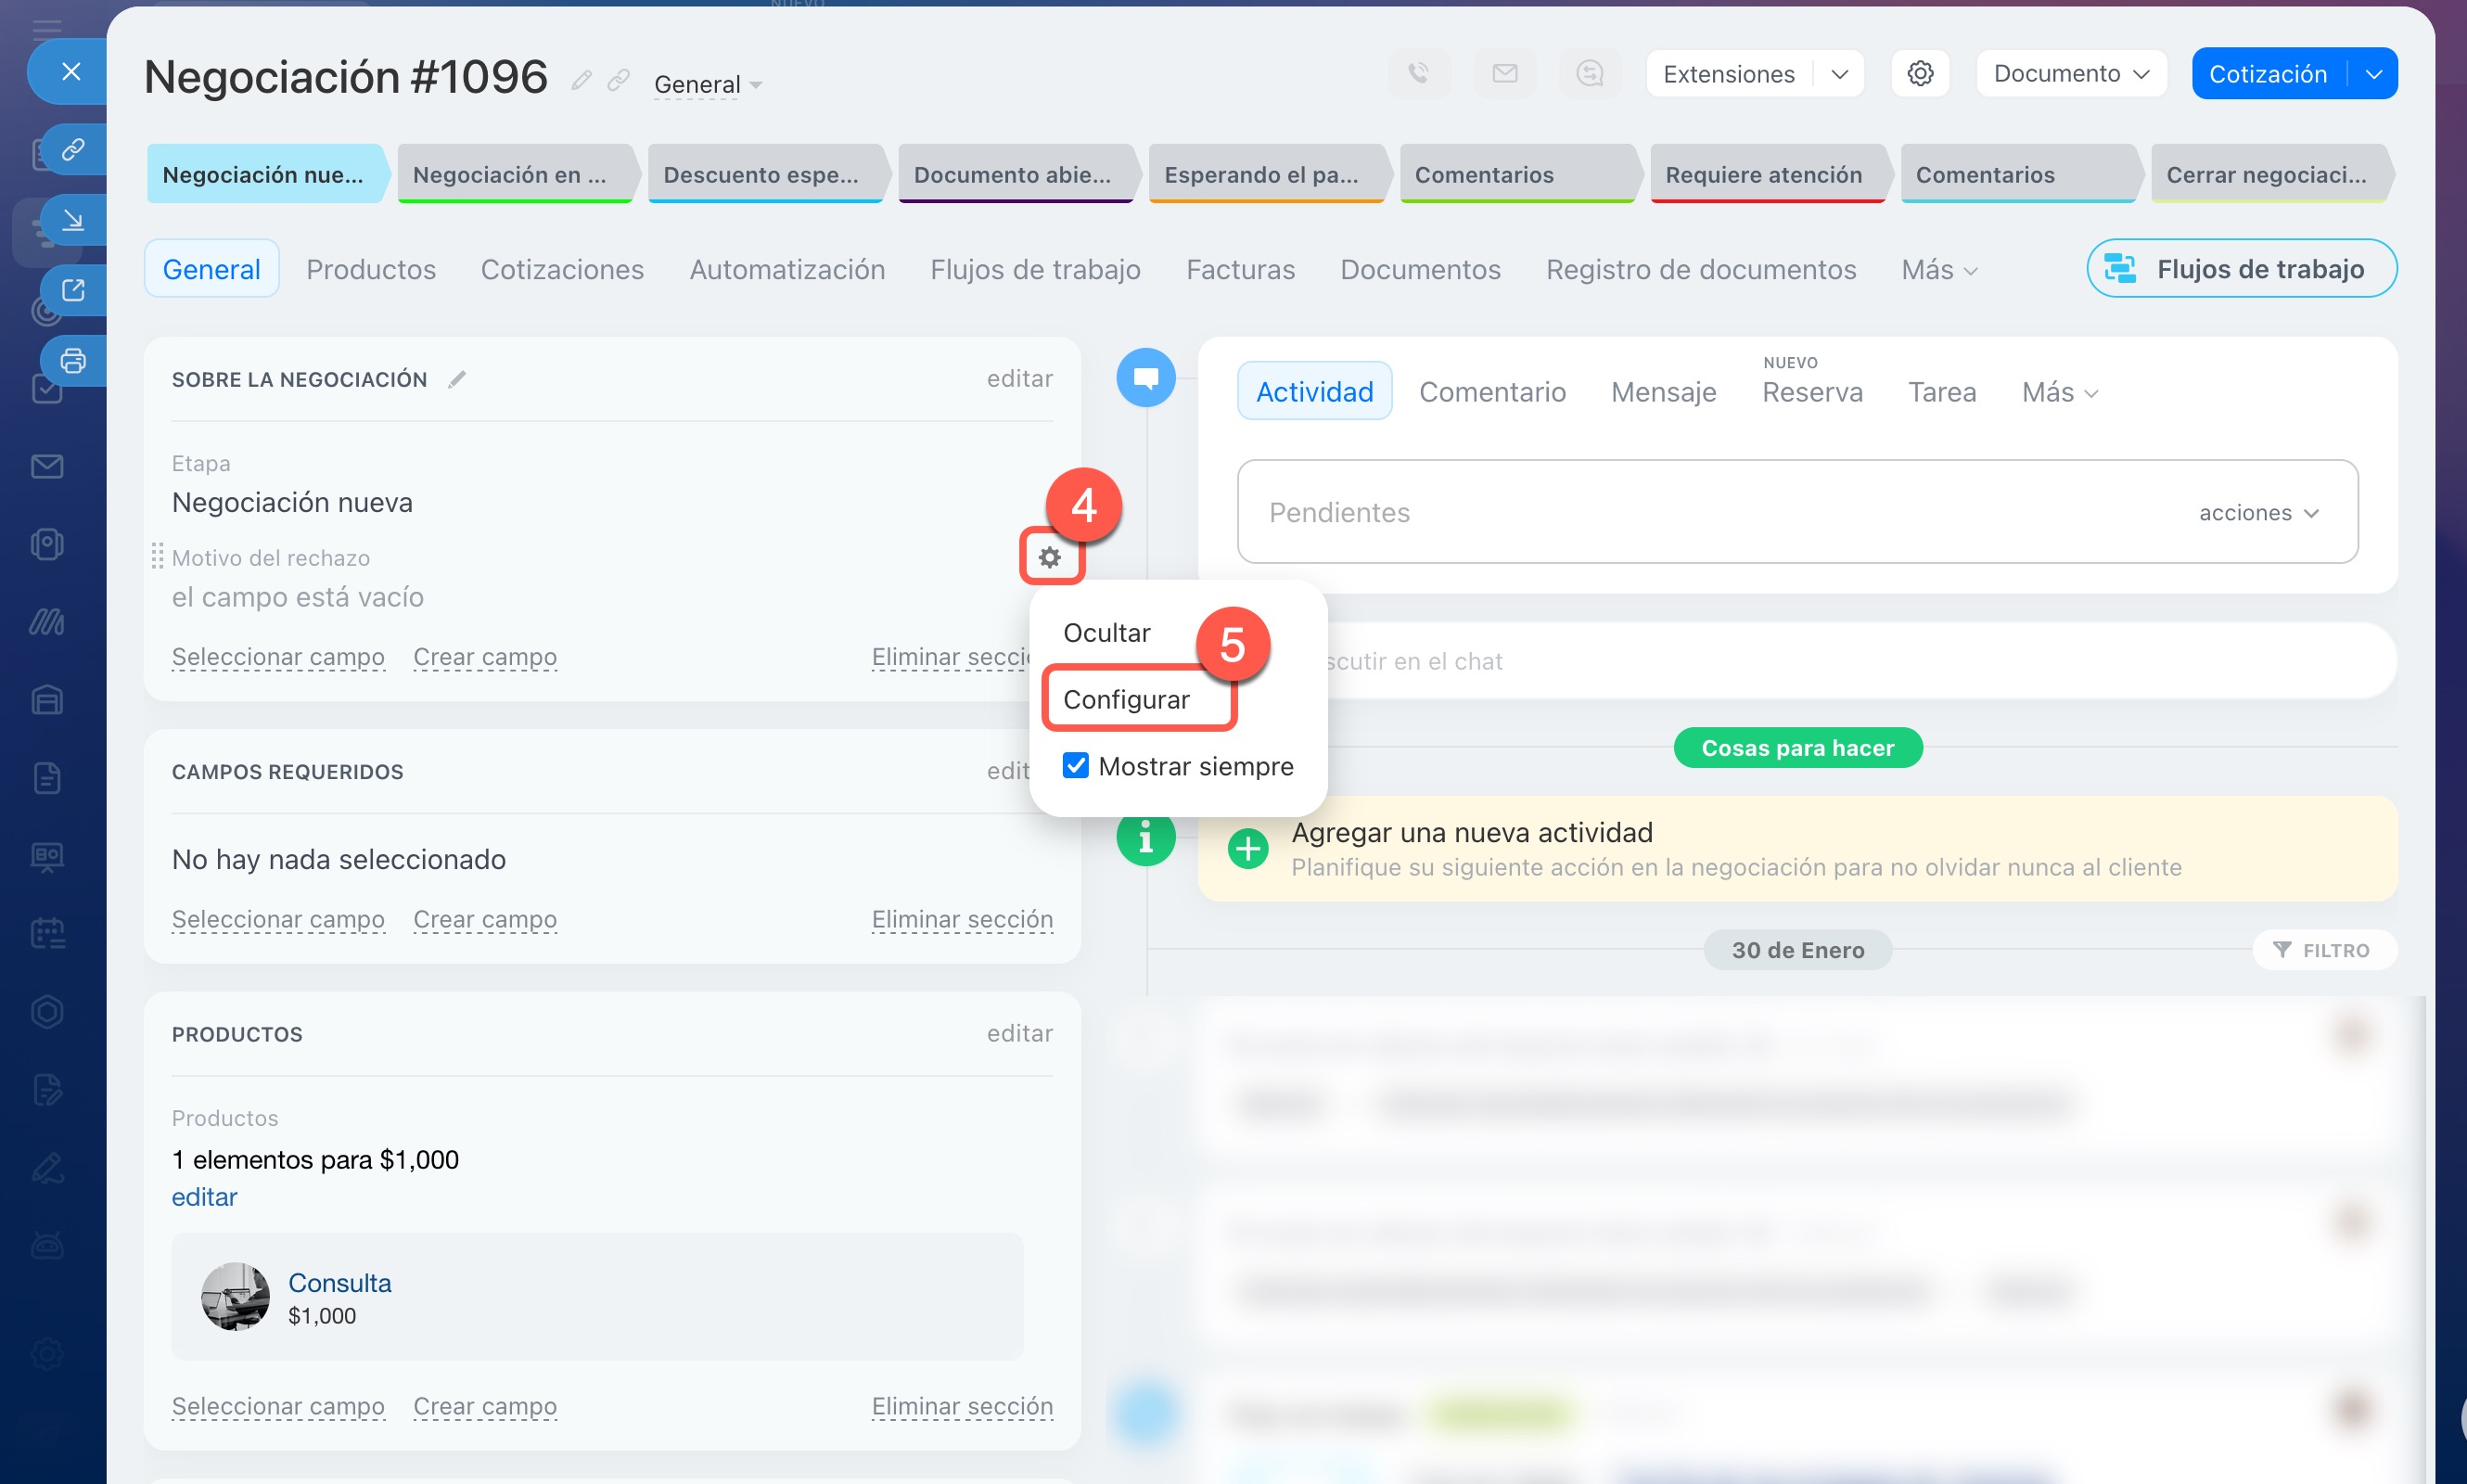2467x1484 pixels.
Task: Expand the Extensiones dropdown arrow
Action: pyautogui.click(x=1839, y=74)
